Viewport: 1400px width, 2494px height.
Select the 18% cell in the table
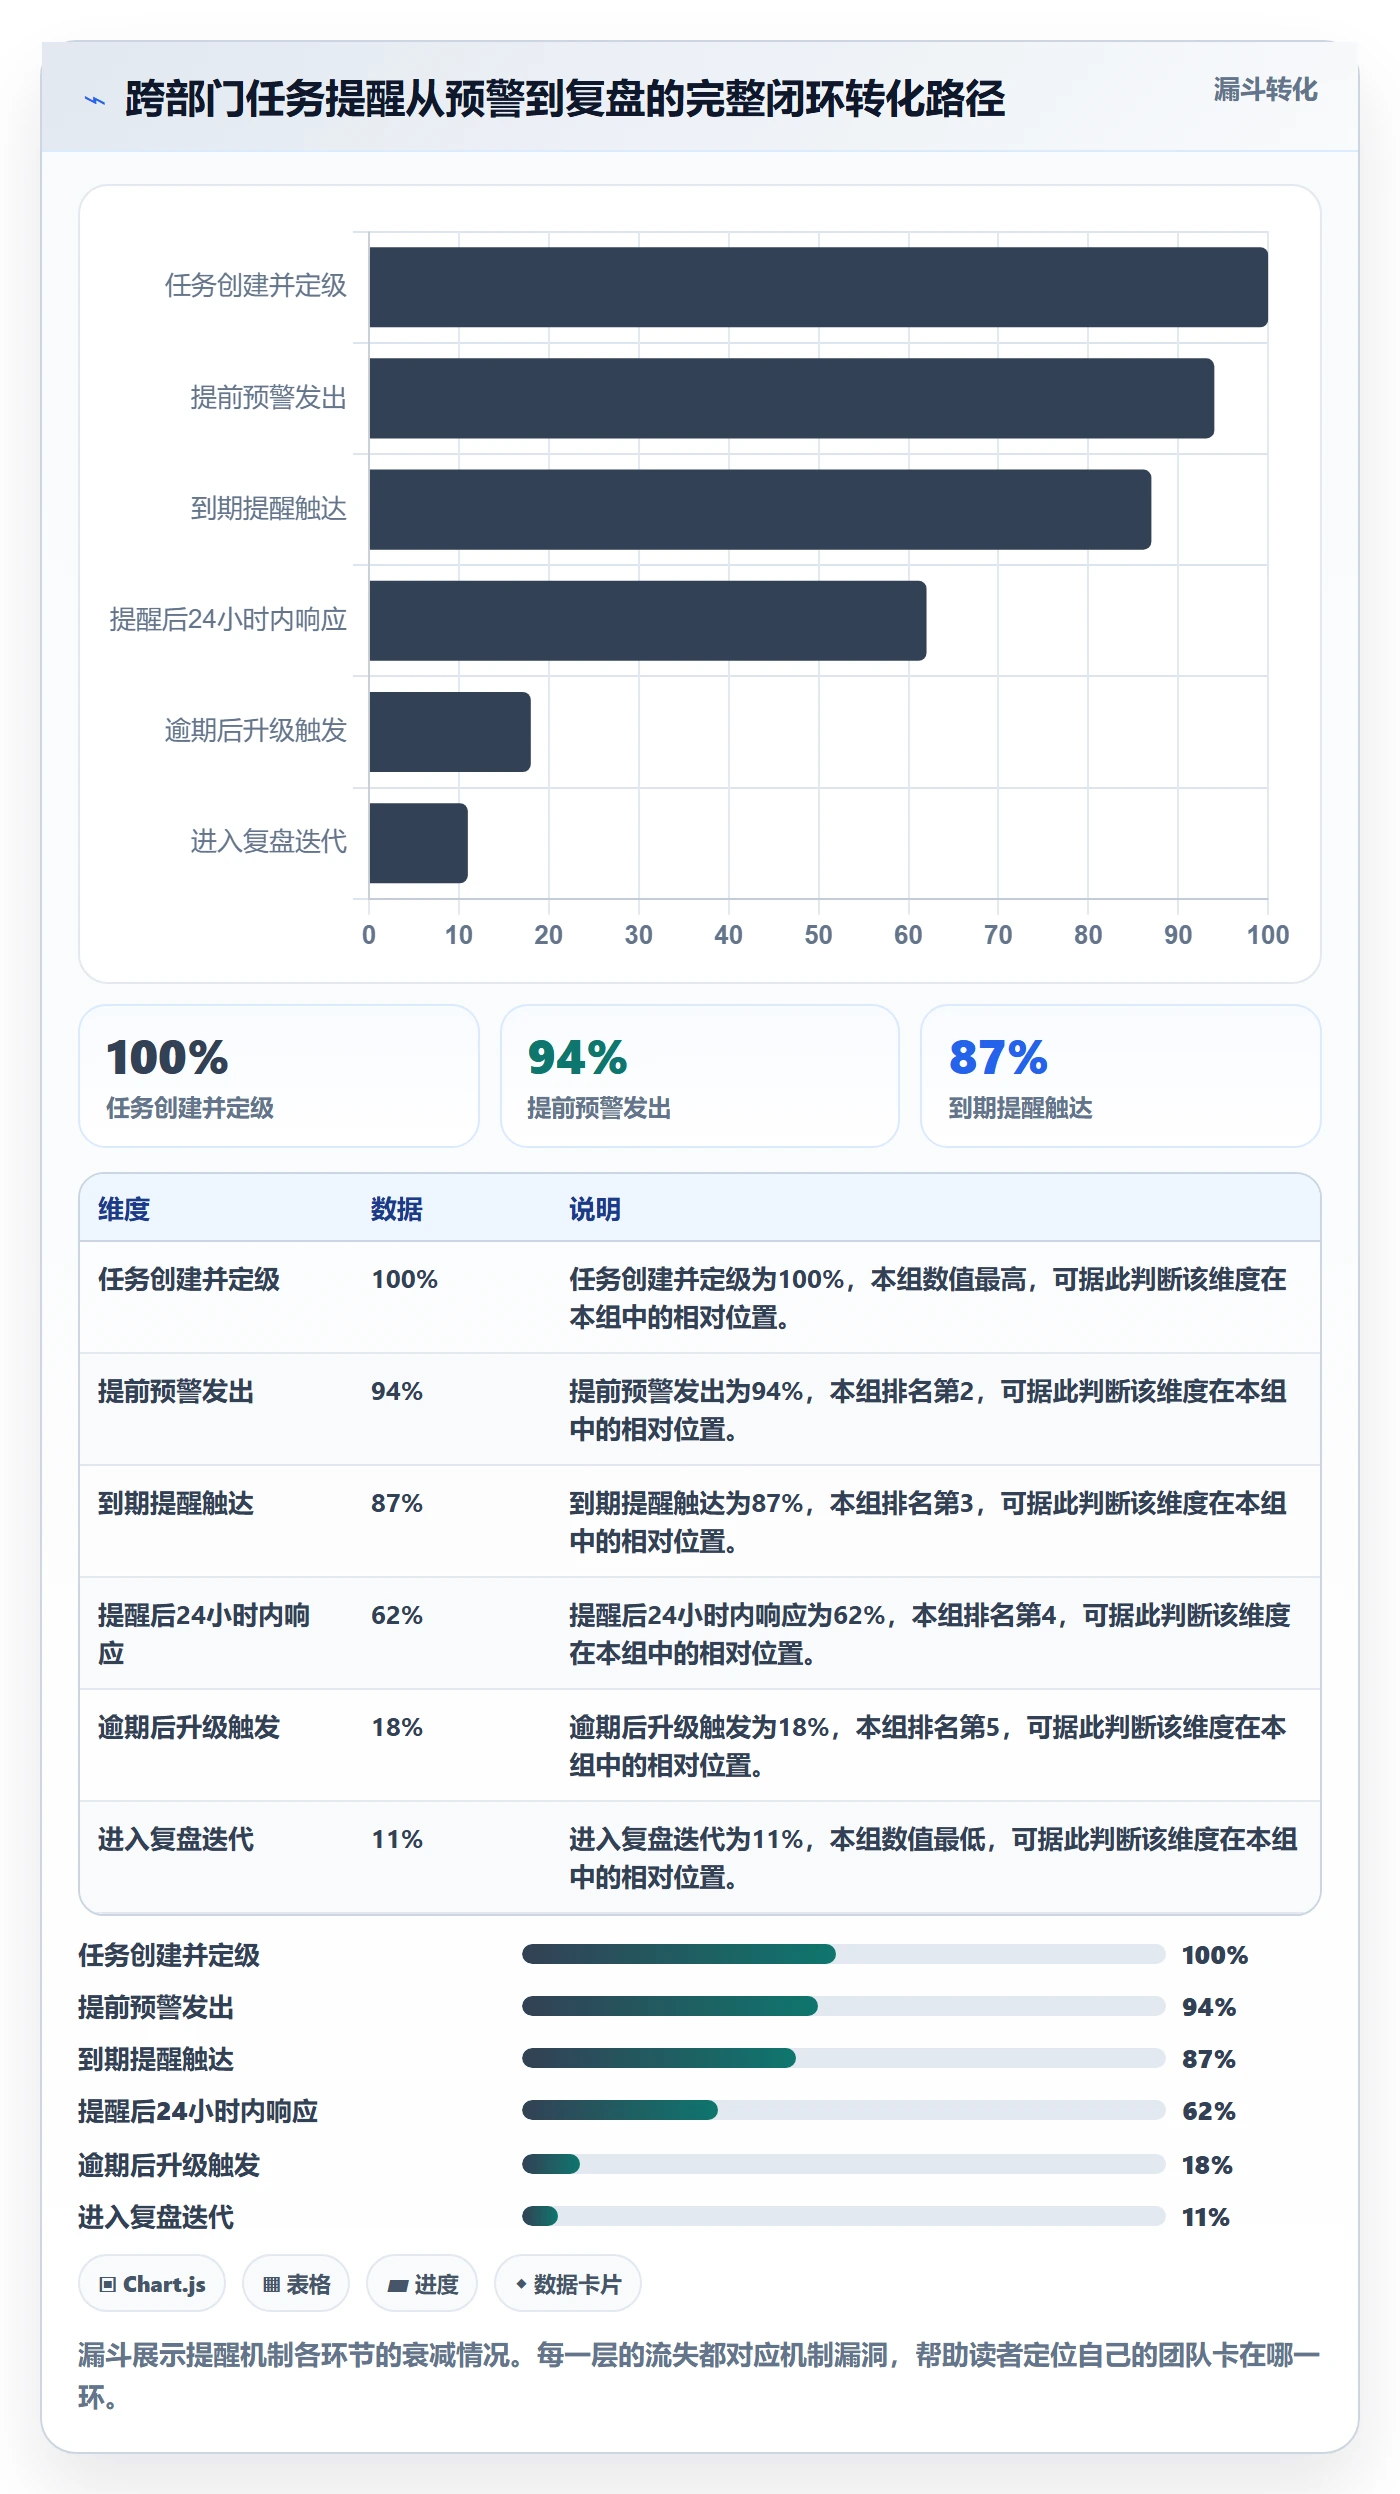coord(397,1727)
